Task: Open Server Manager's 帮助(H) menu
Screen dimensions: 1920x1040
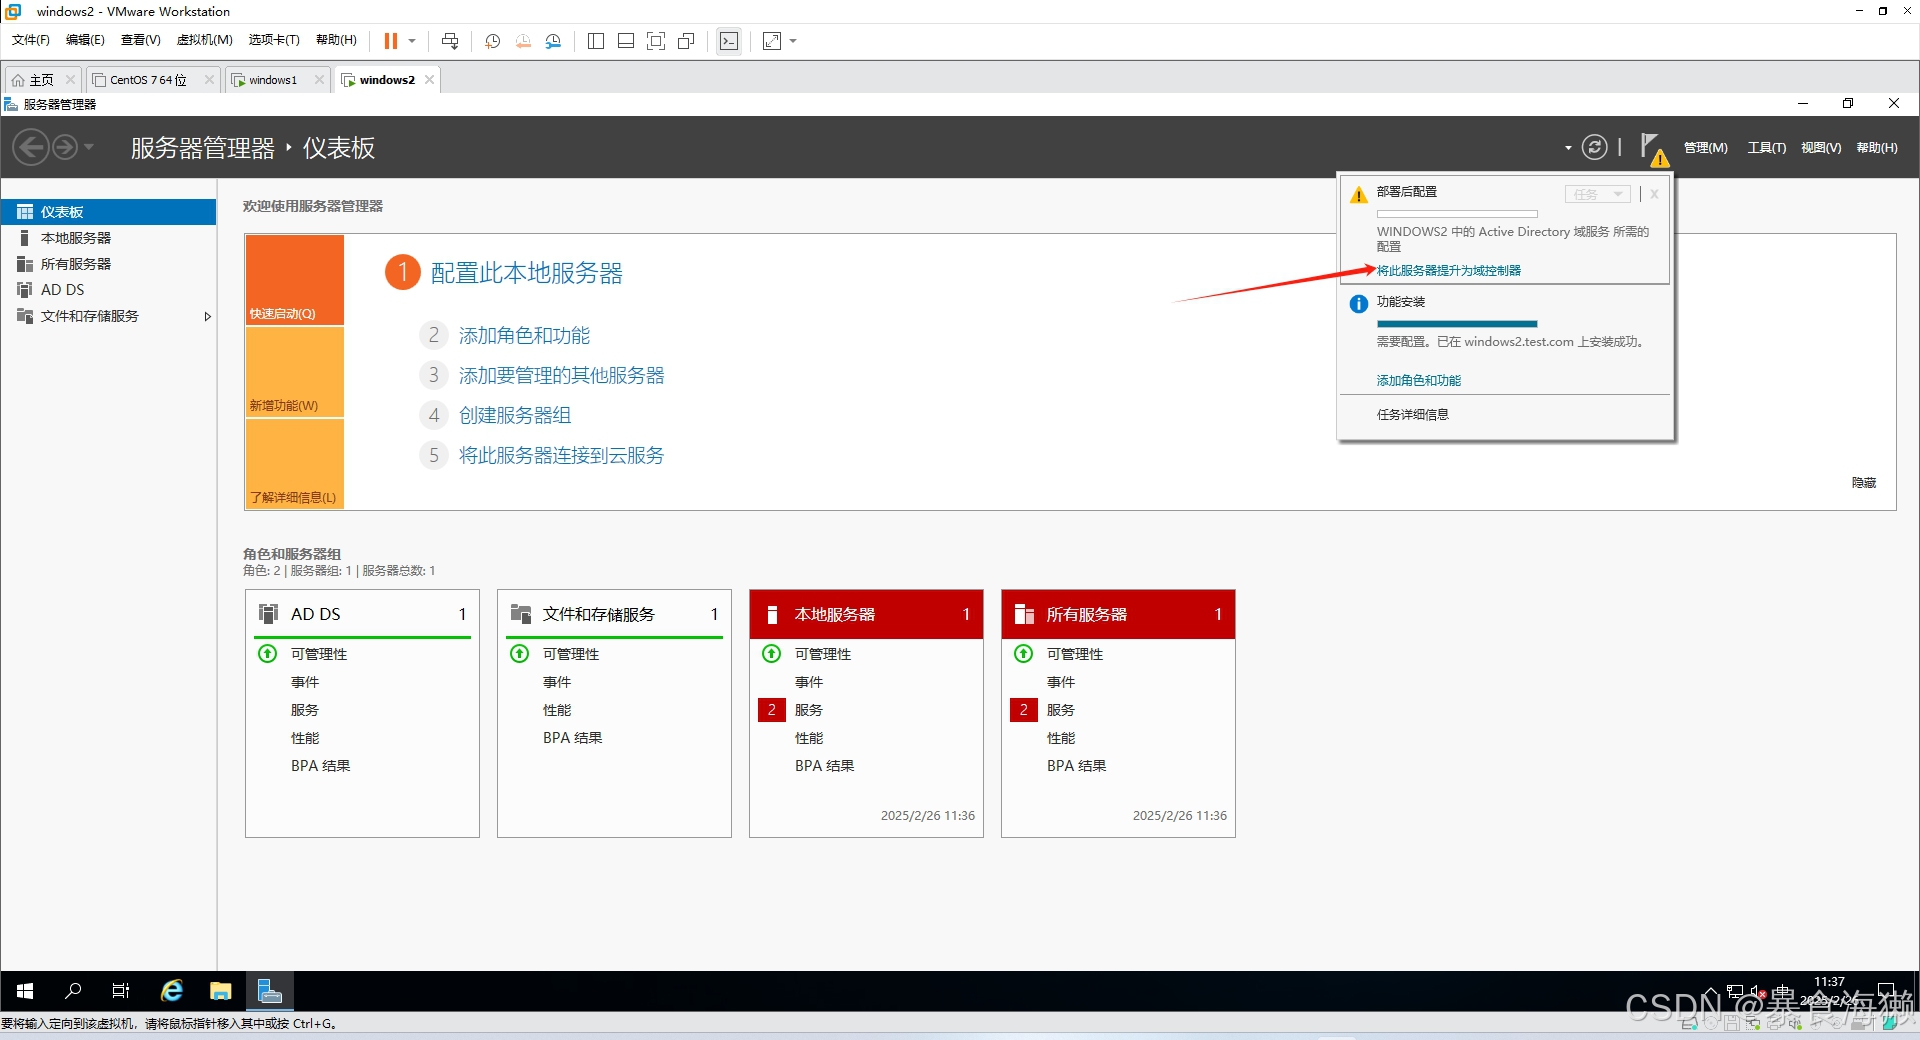Action: pos(1877,148)
